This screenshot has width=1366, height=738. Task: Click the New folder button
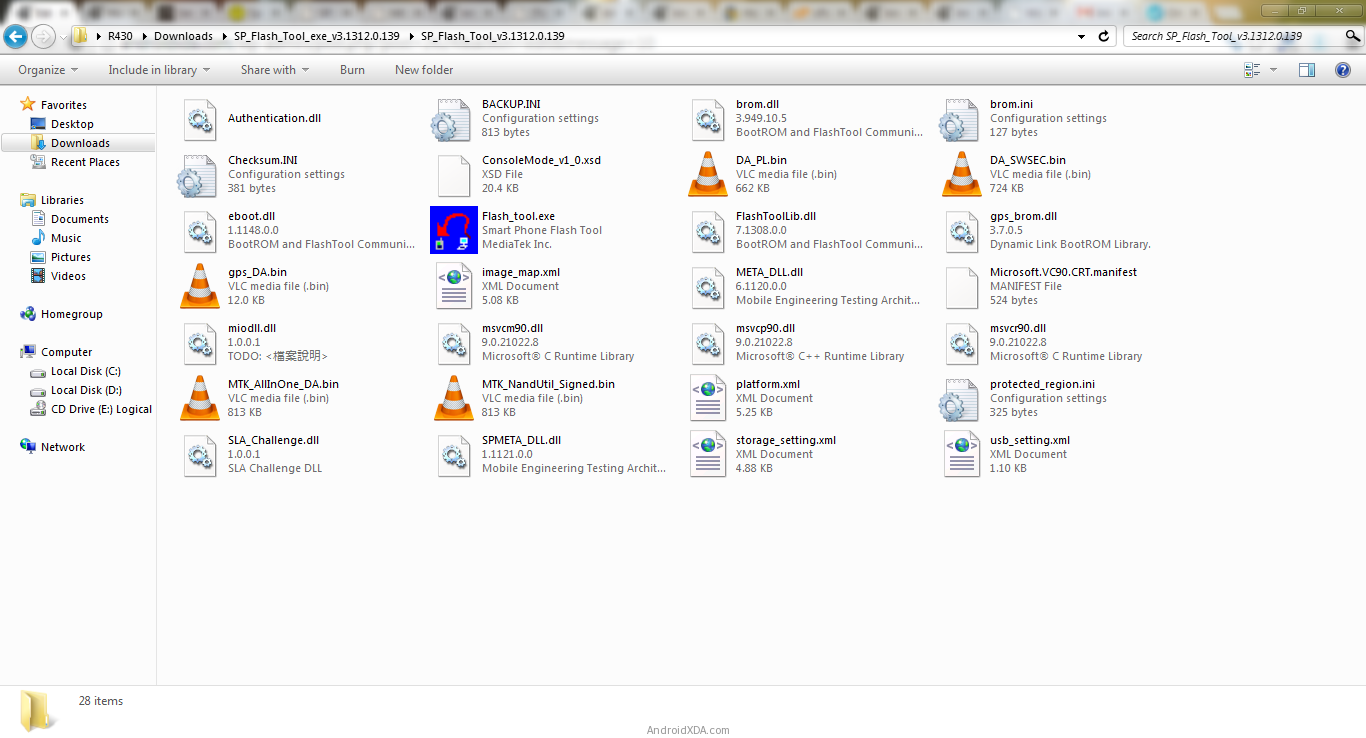423,70
